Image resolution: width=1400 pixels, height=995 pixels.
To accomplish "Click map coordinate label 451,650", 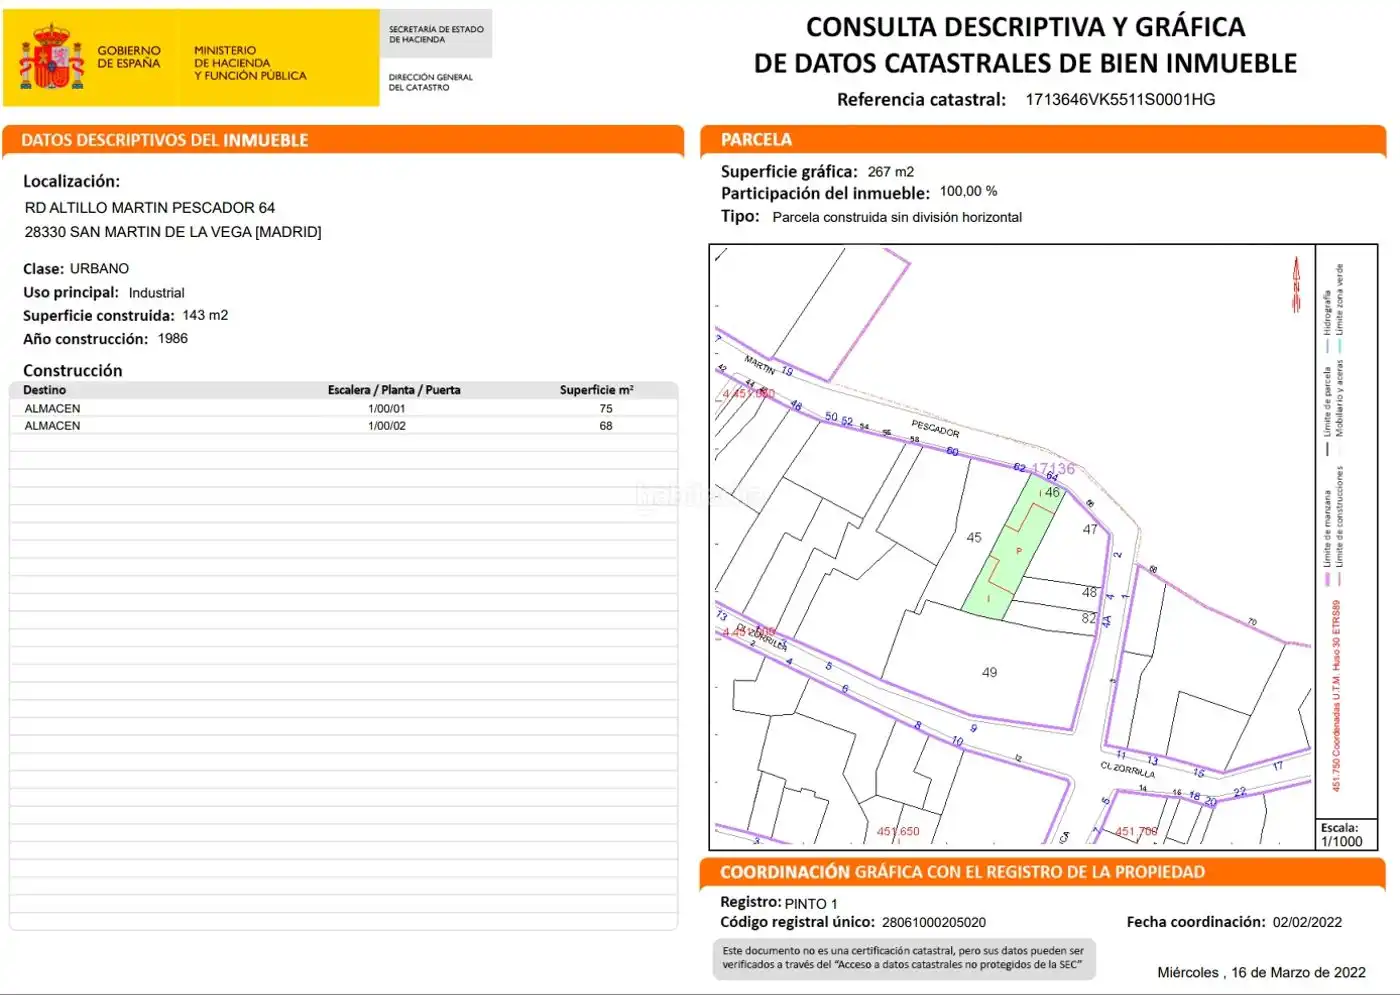I will (898, 831).
